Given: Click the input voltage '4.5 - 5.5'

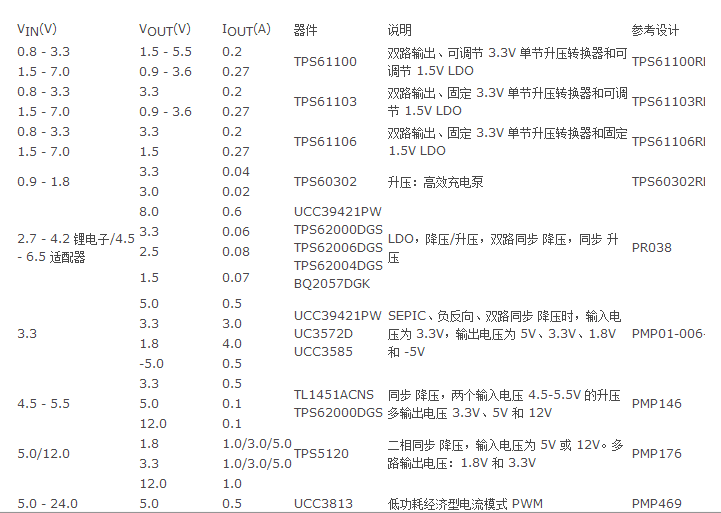Looking at the screenshot, I should click(x=43, y=404).
